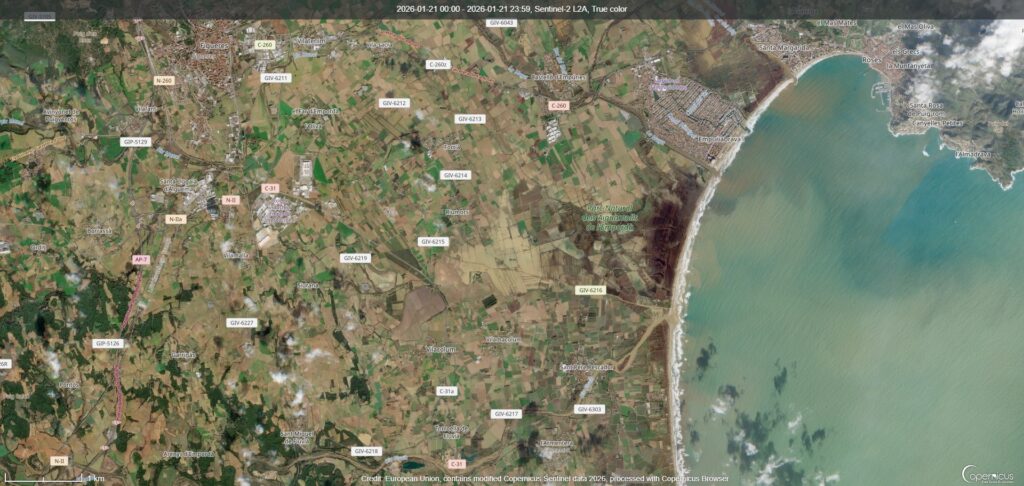Click the GIP-5126 road label

pos(108,343)
